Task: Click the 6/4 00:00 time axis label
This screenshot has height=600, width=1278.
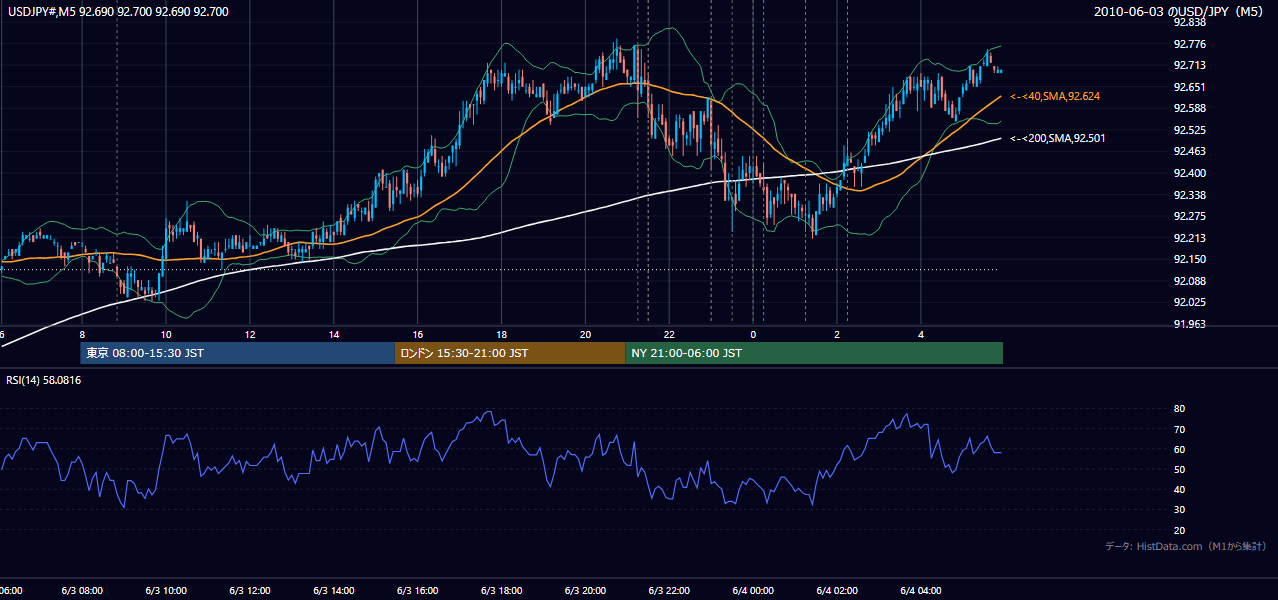Action: point(753,591)
